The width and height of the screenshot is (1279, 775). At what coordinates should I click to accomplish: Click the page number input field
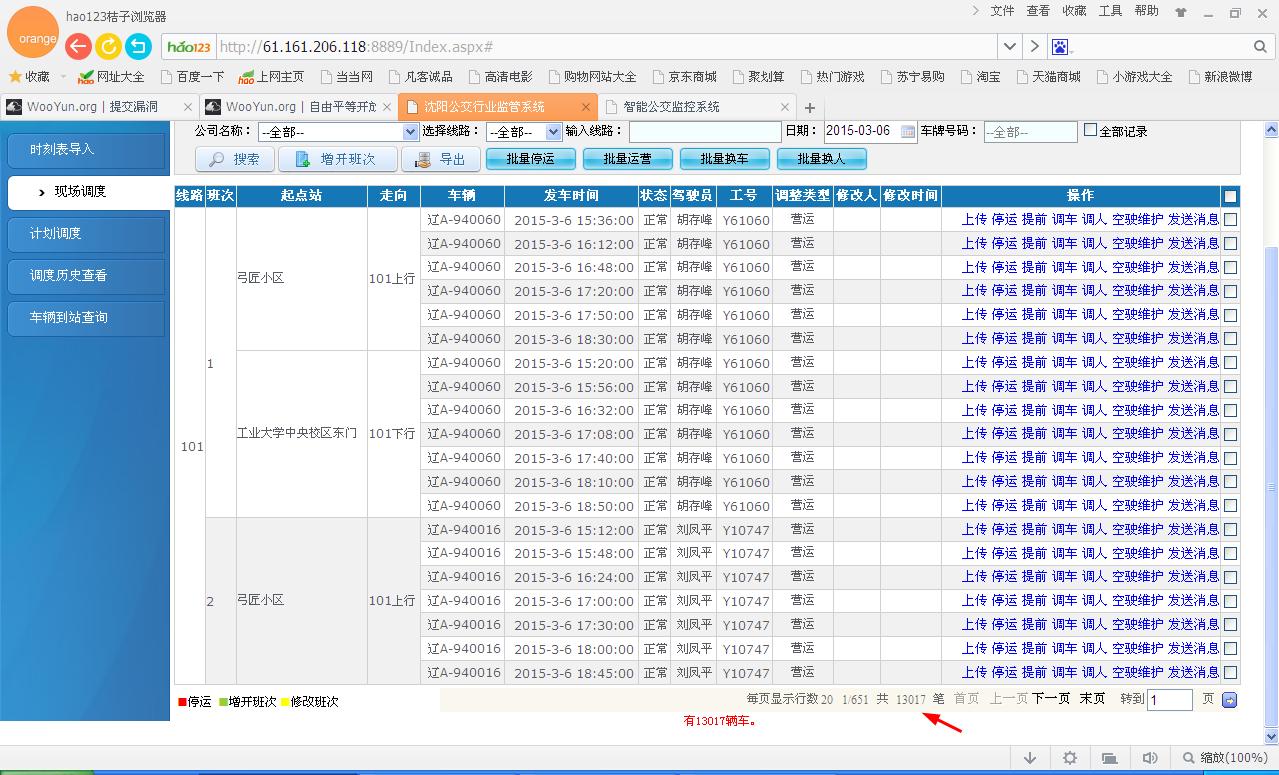click(1170, 700)
